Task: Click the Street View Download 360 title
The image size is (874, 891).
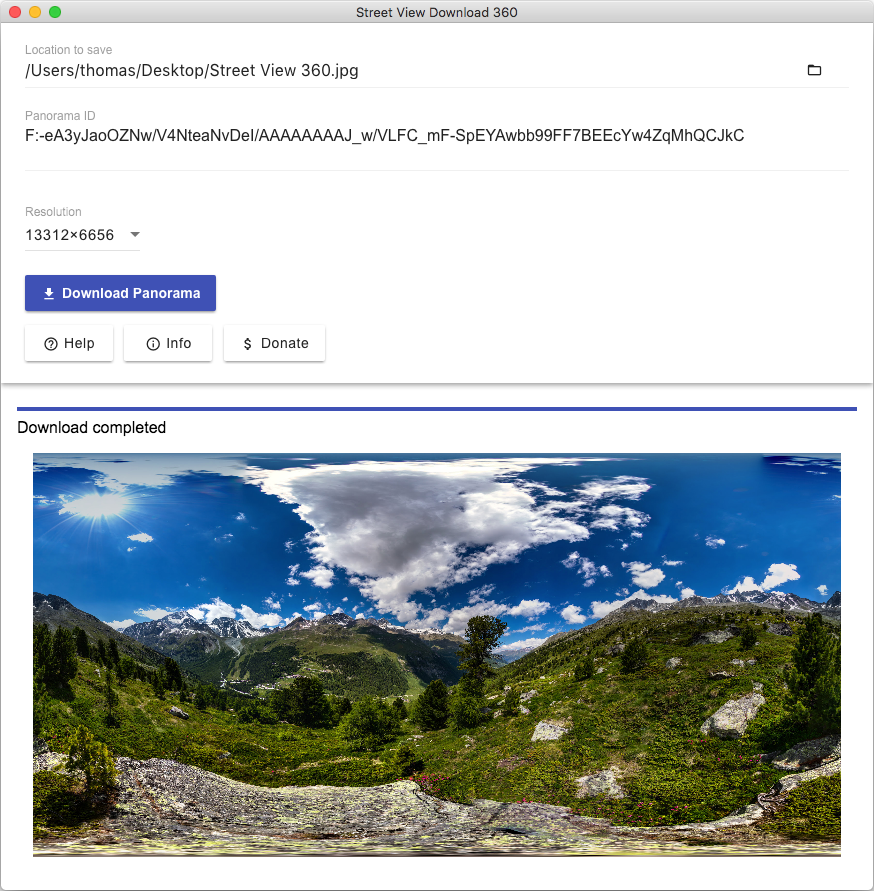Action: tap(436, 12)
